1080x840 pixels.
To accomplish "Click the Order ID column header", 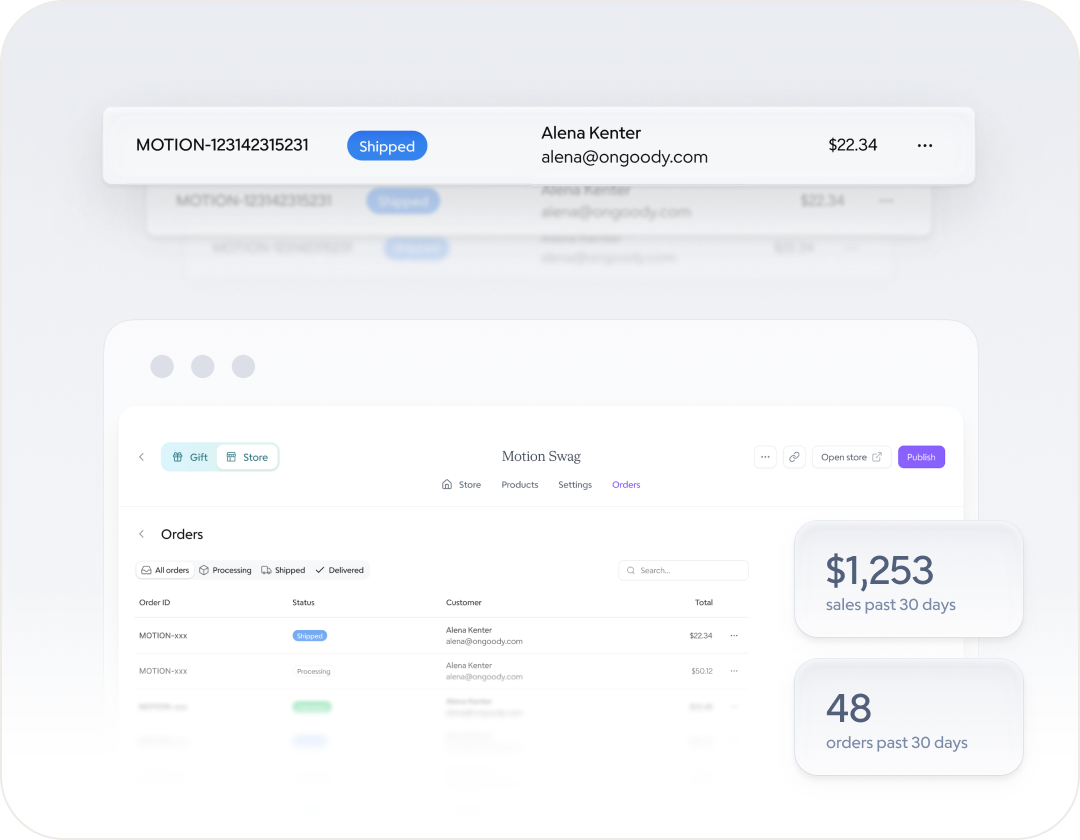I will point(154,602).
